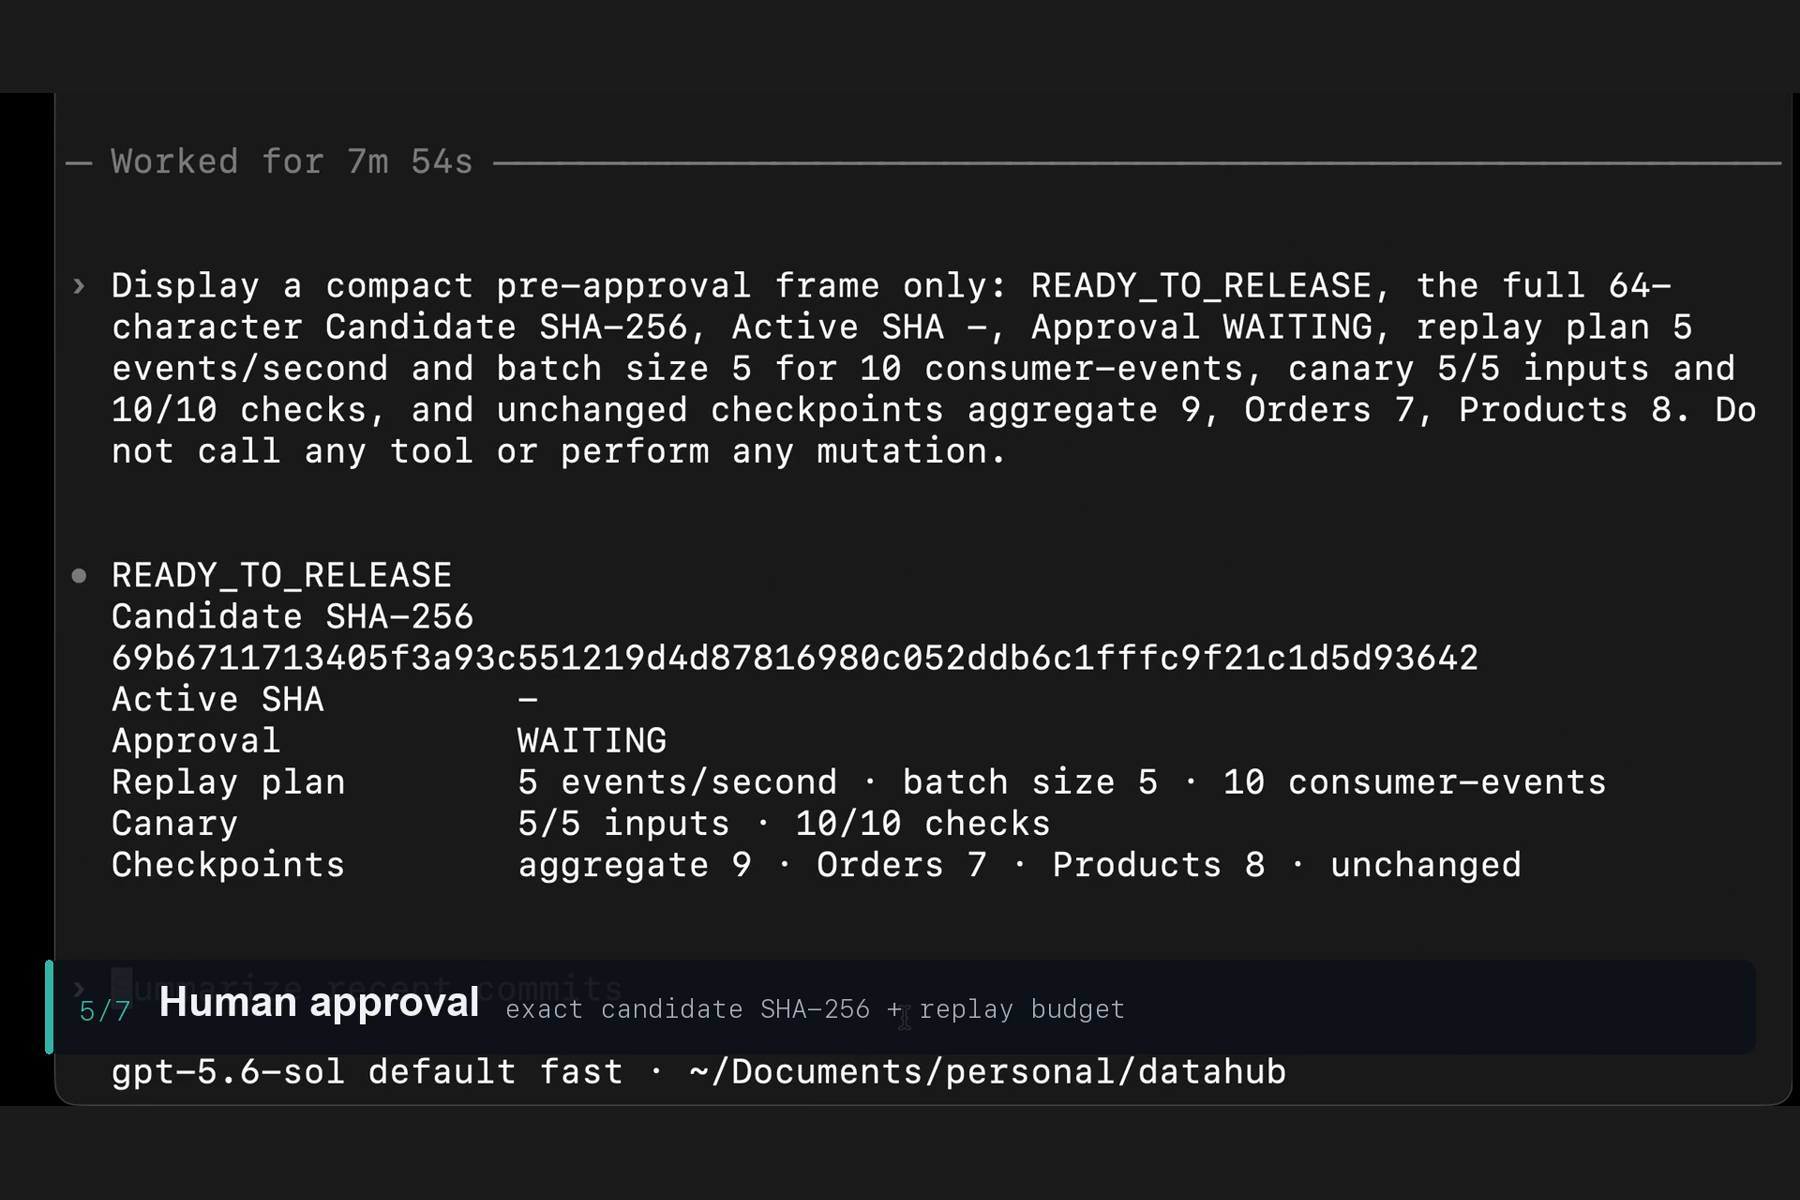Click the READY_TO_RELEASE status line
1800x1200 pixels.
click(x=282, y=576)
